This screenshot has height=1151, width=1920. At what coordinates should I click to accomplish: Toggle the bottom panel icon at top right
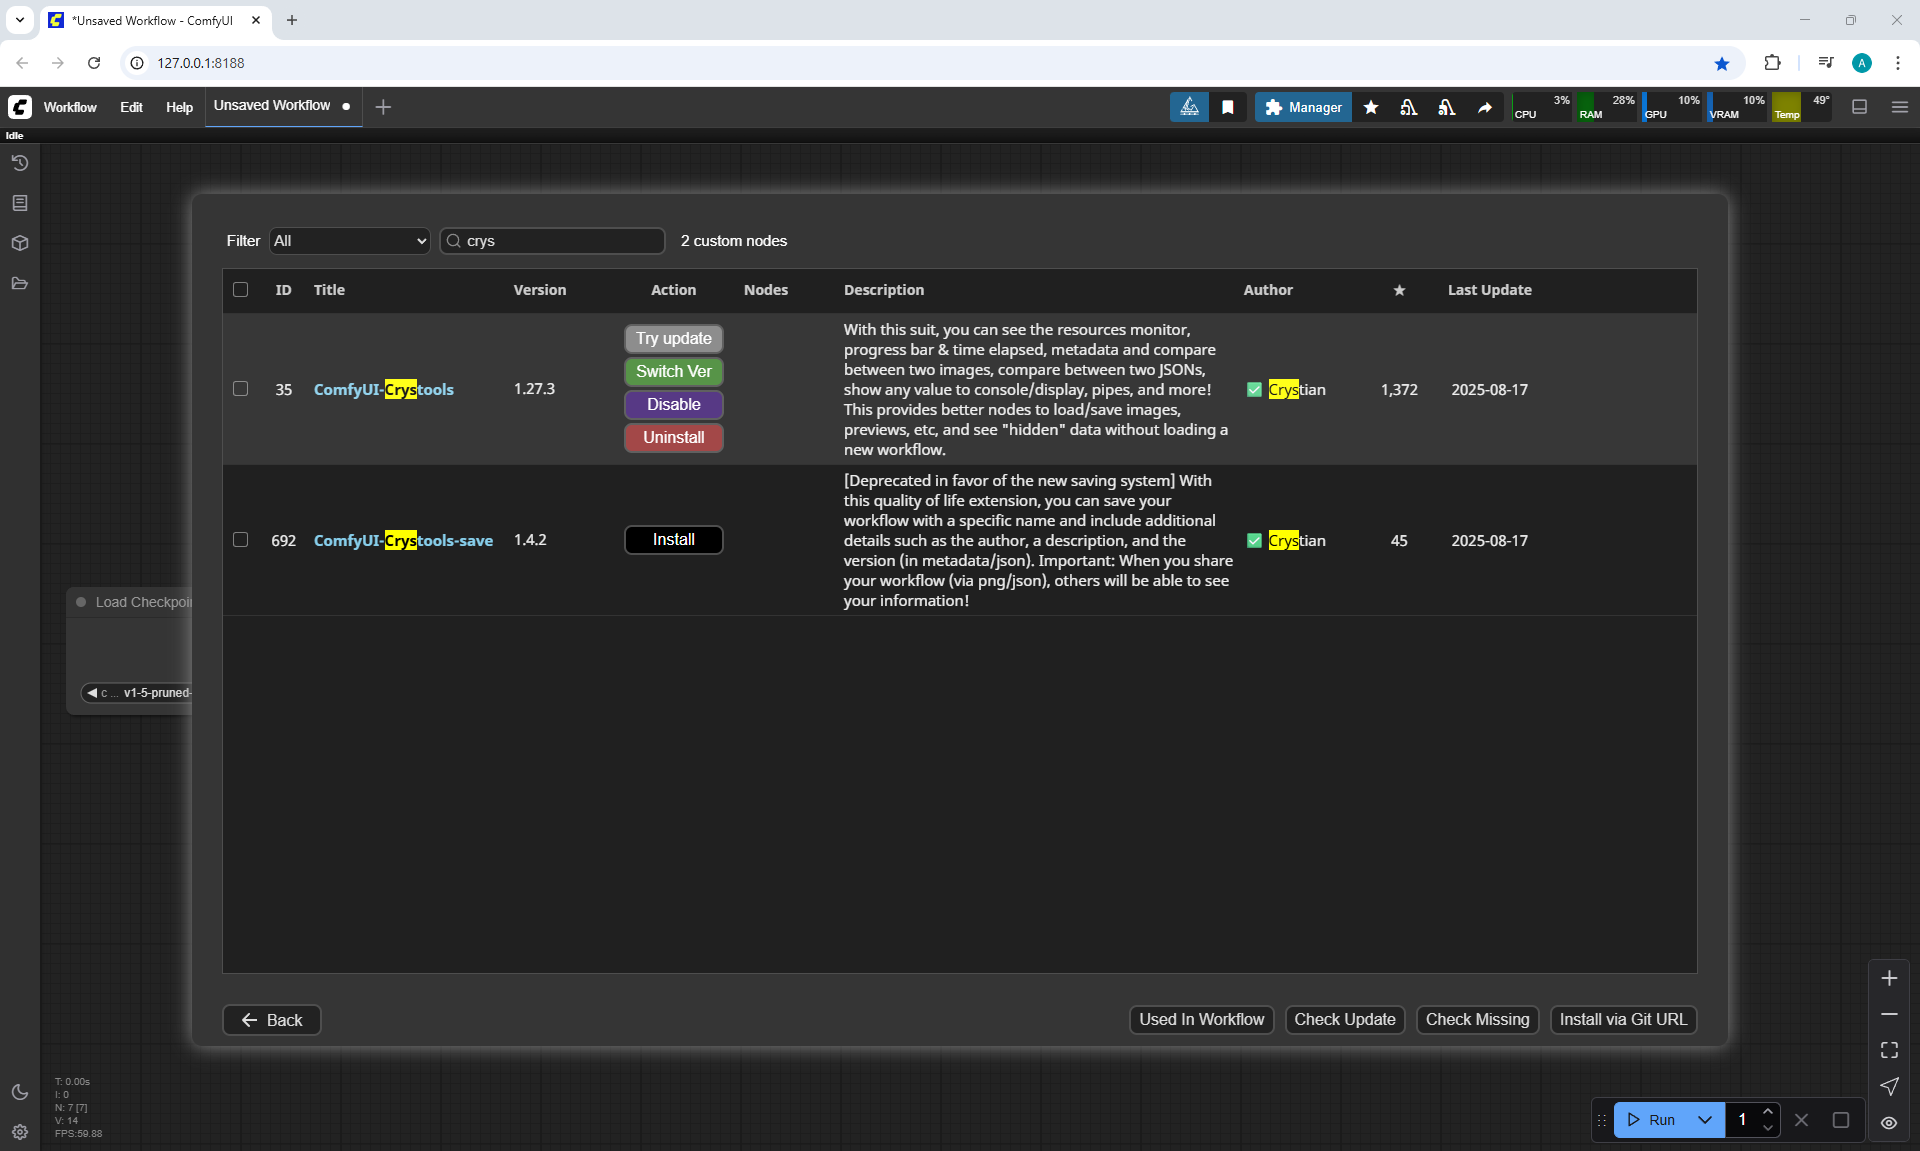1860,107
